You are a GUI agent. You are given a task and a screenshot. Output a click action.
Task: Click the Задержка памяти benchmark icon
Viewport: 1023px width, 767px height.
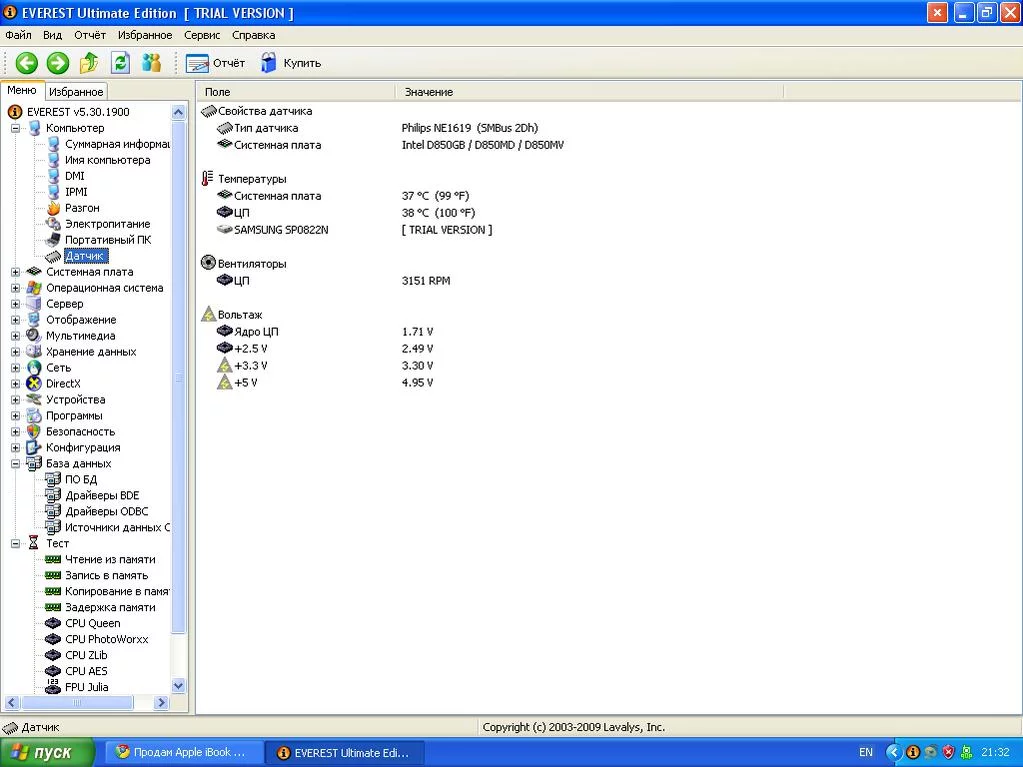tap(53, 607)
